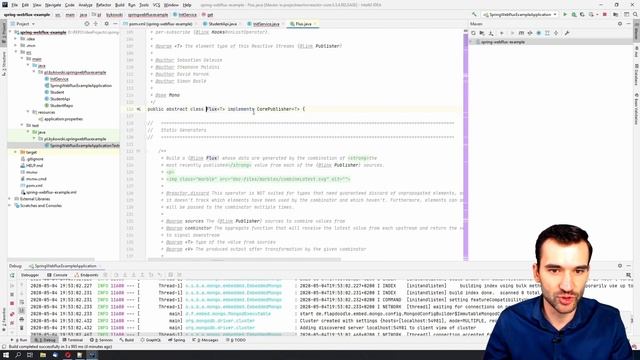This screenshot has height=360, width=640.
Task: Click the gutter implementations icon beside Flux class
Action: (x=139, y=109)
